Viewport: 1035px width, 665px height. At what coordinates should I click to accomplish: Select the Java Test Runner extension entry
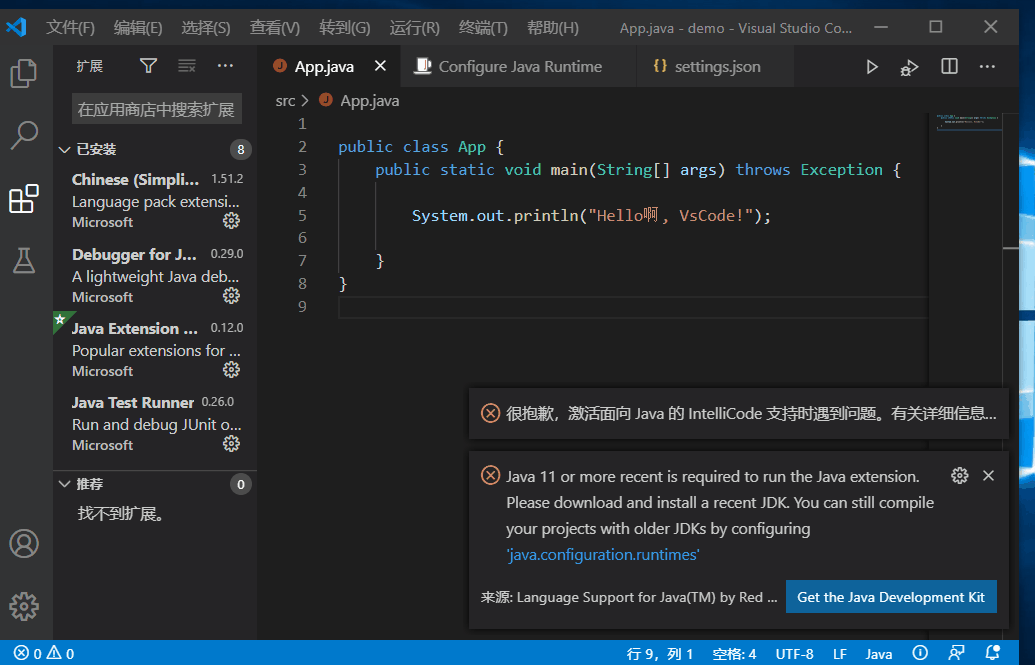(155, 423)
